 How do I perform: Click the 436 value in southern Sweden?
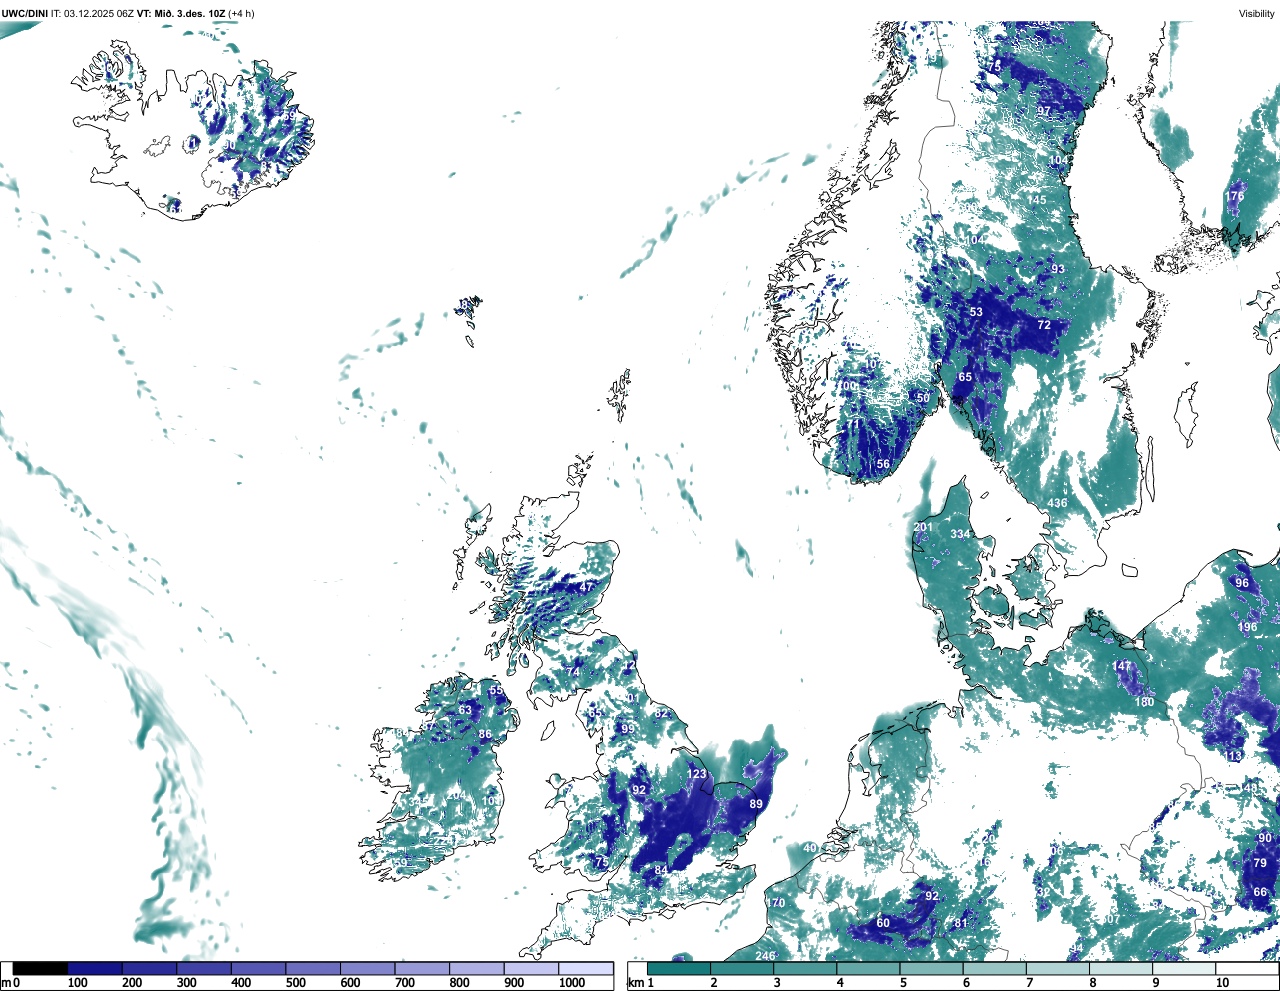coord(1057,503)
